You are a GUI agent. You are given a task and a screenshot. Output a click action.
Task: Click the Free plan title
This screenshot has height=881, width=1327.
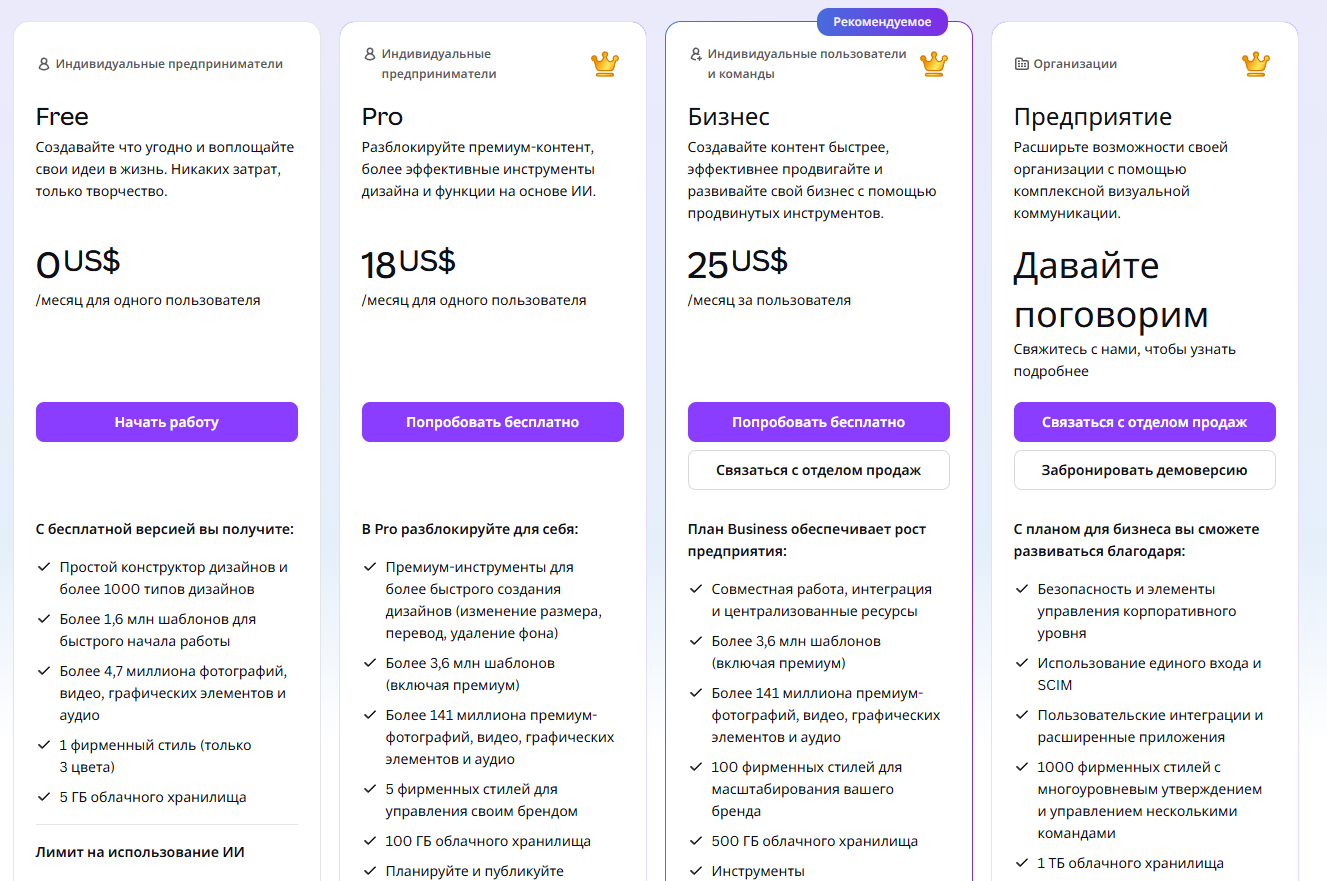(62, 116)
